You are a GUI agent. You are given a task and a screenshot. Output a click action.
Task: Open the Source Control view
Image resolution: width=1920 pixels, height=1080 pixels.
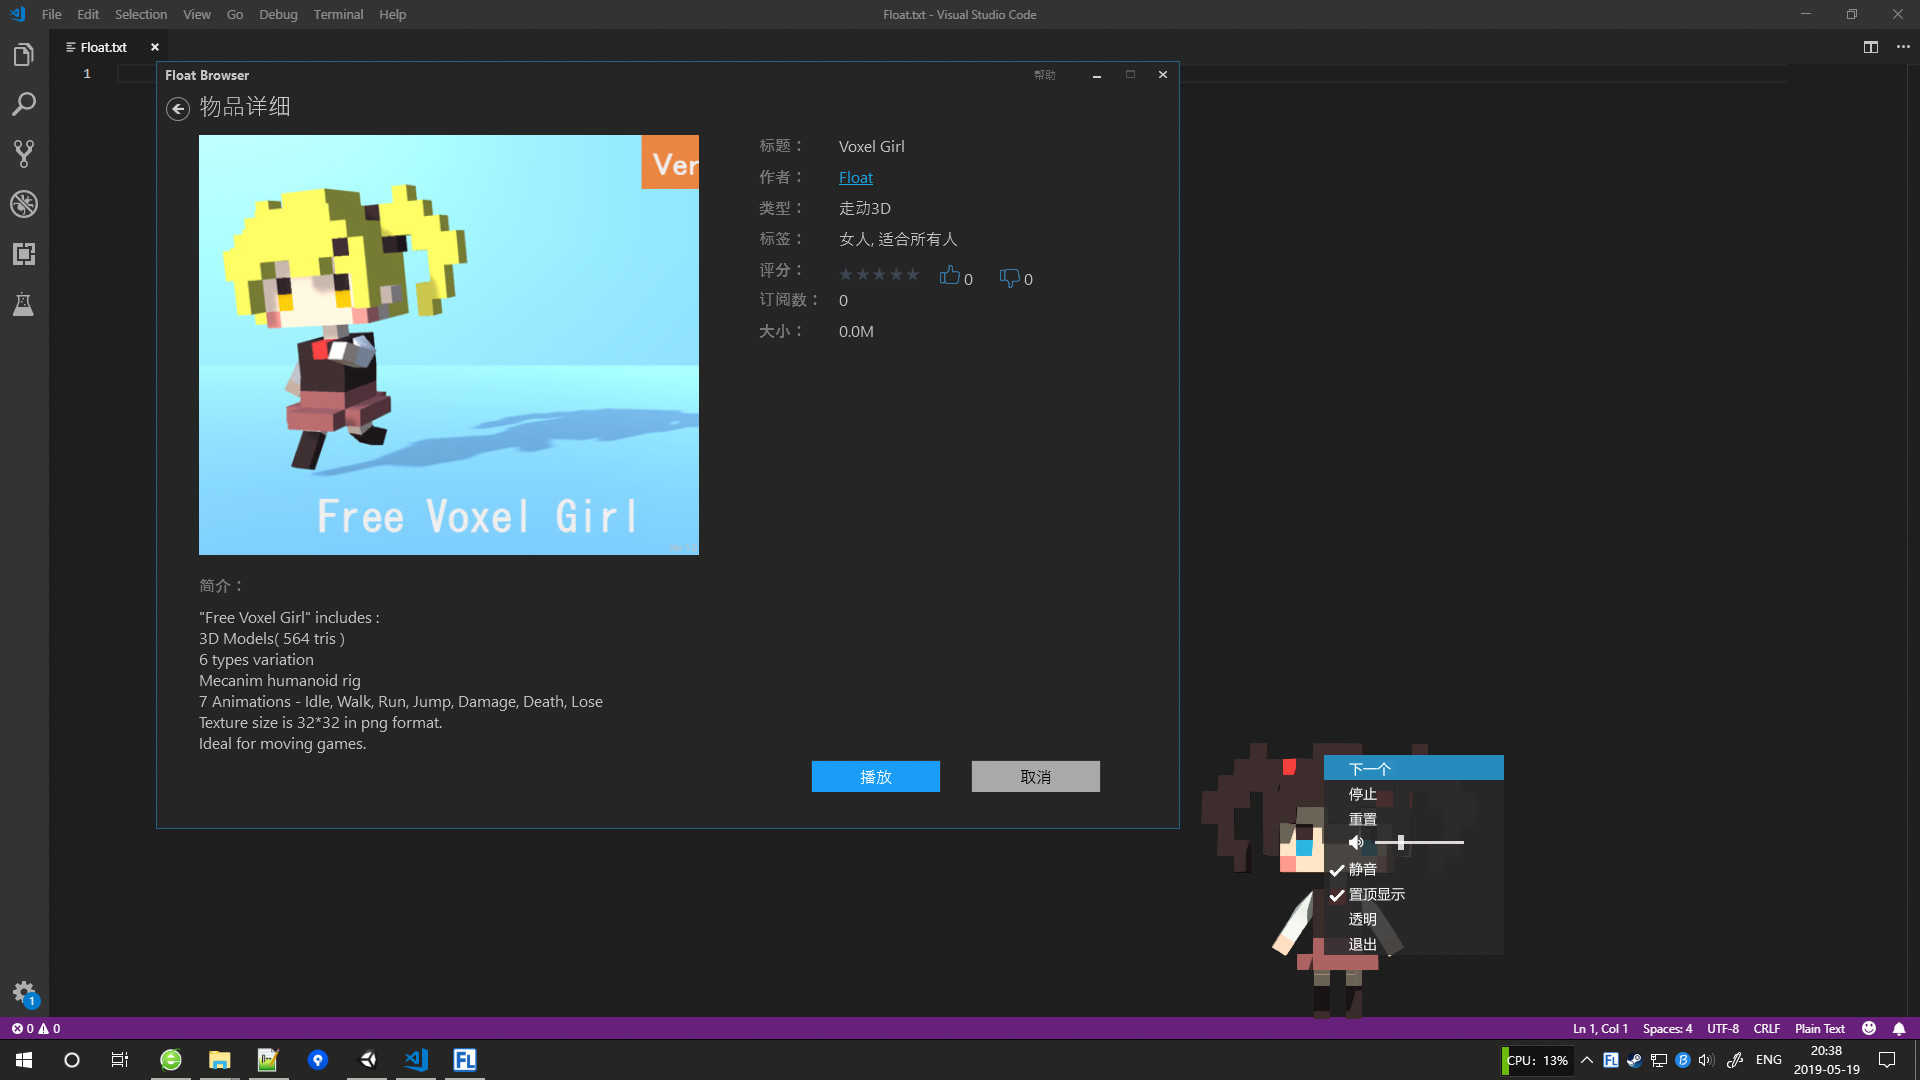pos(24,153)
